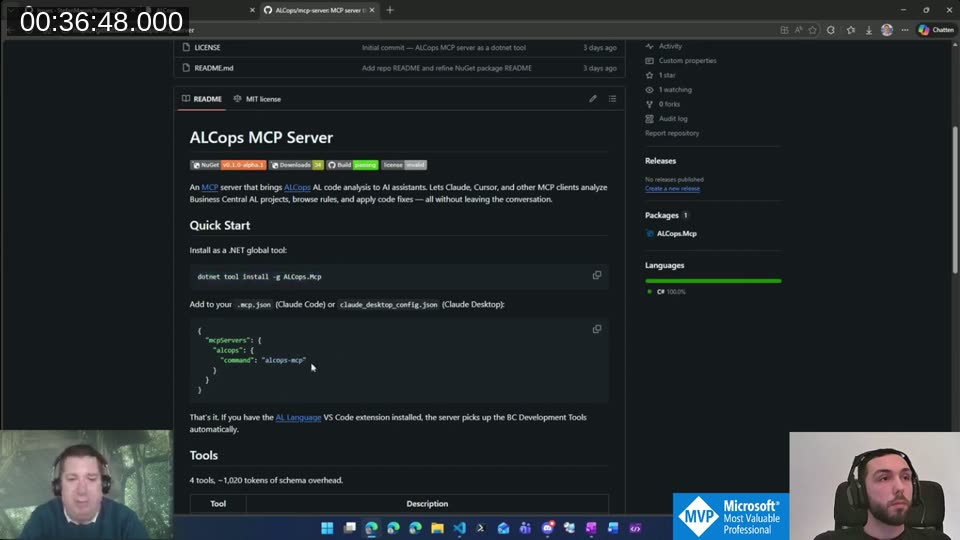This screenshot has width=960, height=540.
Task: Click the README.md commit message
Action: point(446,68)
